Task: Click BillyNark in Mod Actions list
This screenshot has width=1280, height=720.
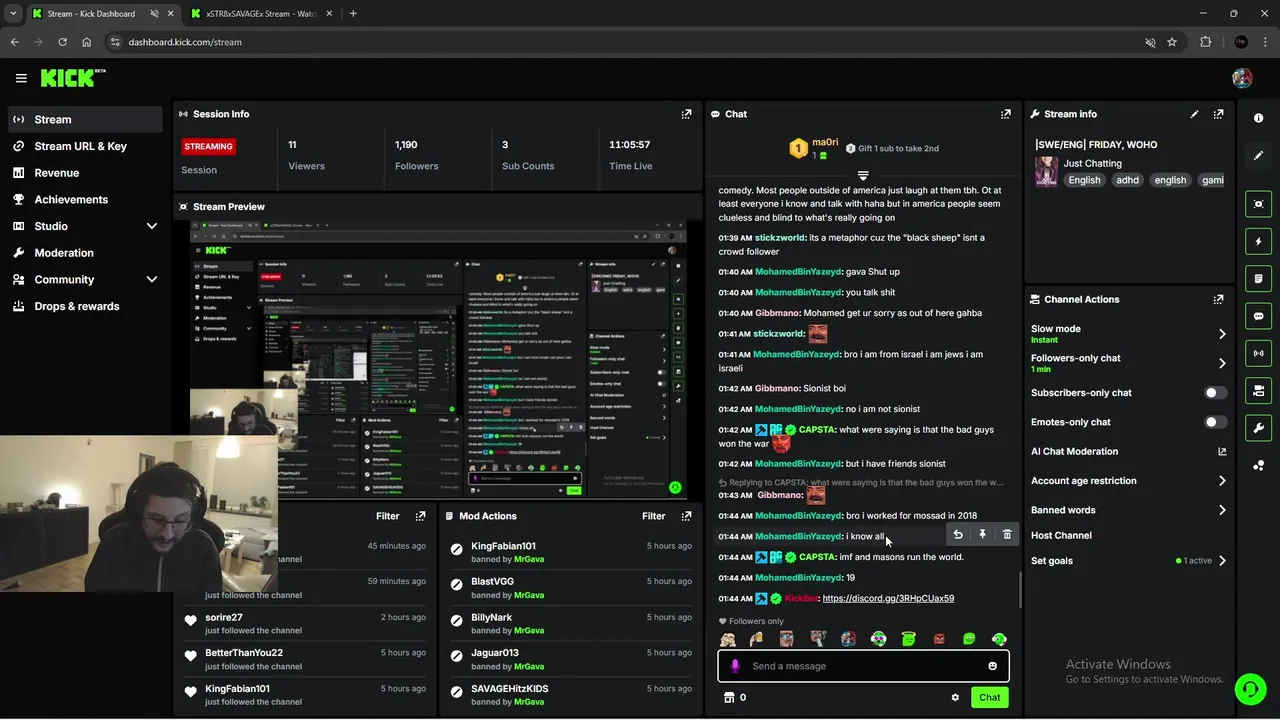Action: (x=491, y=618)
